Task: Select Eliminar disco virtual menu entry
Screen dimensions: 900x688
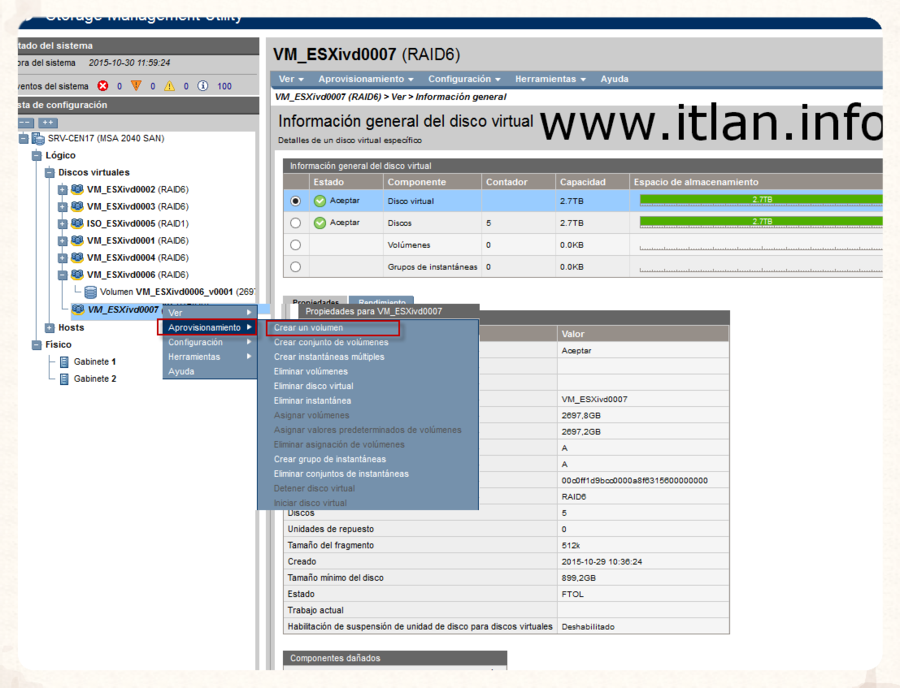Action: (x=313, y=386)
